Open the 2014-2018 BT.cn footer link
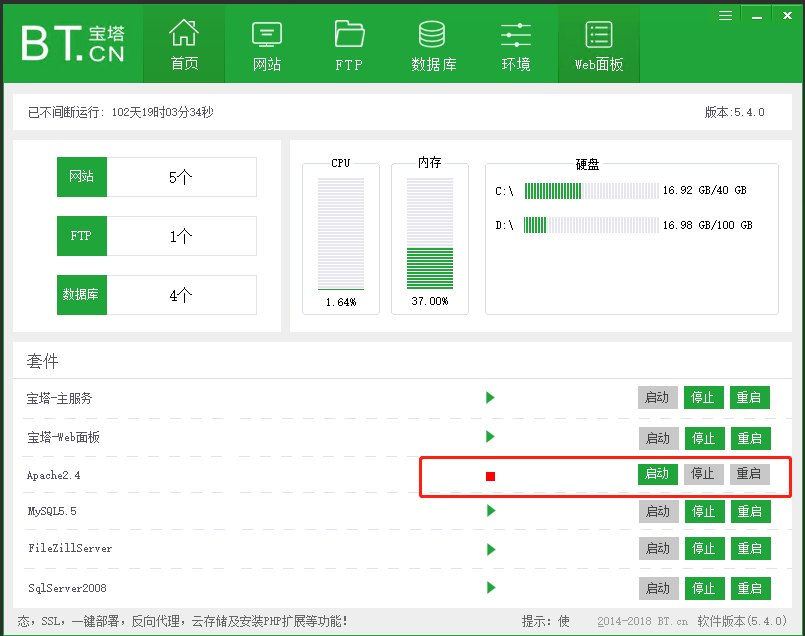805x636 pixels. coord(642,622)
